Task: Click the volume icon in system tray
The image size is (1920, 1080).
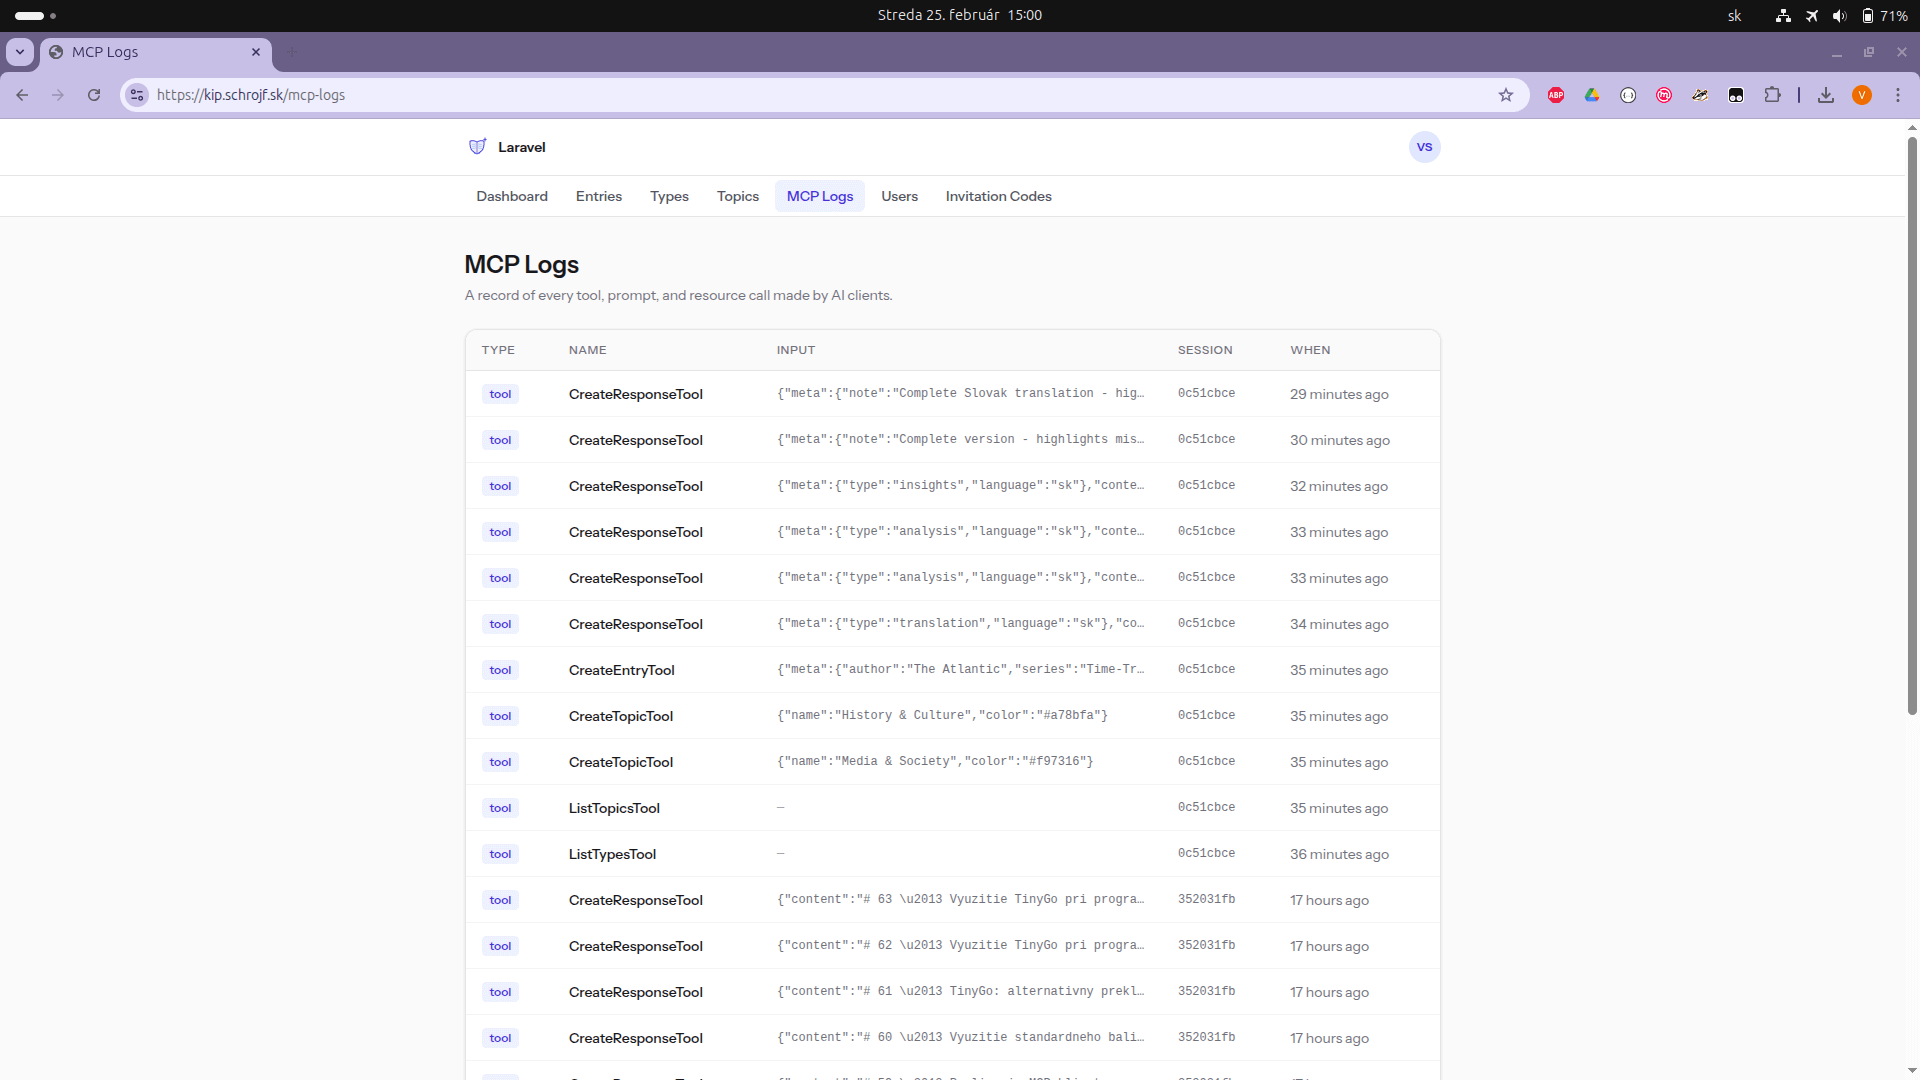Action: (1839, 15)
